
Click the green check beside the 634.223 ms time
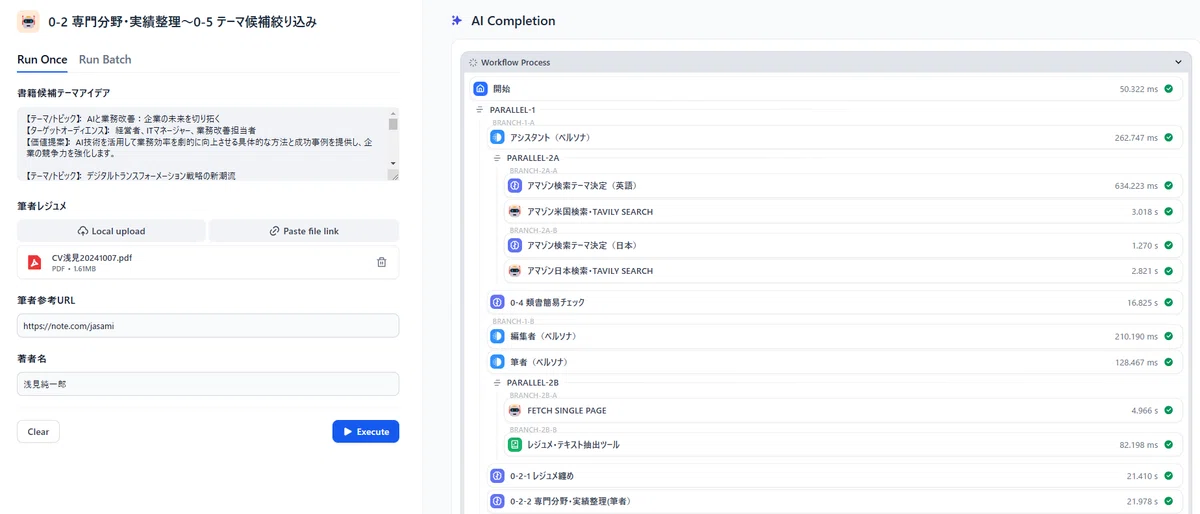point(1168,185)
